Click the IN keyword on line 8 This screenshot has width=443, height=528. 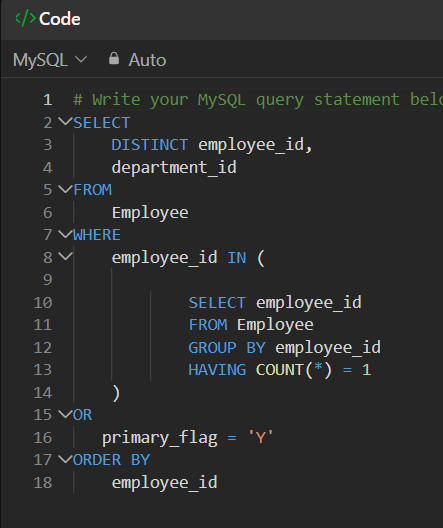coord(237,258)
